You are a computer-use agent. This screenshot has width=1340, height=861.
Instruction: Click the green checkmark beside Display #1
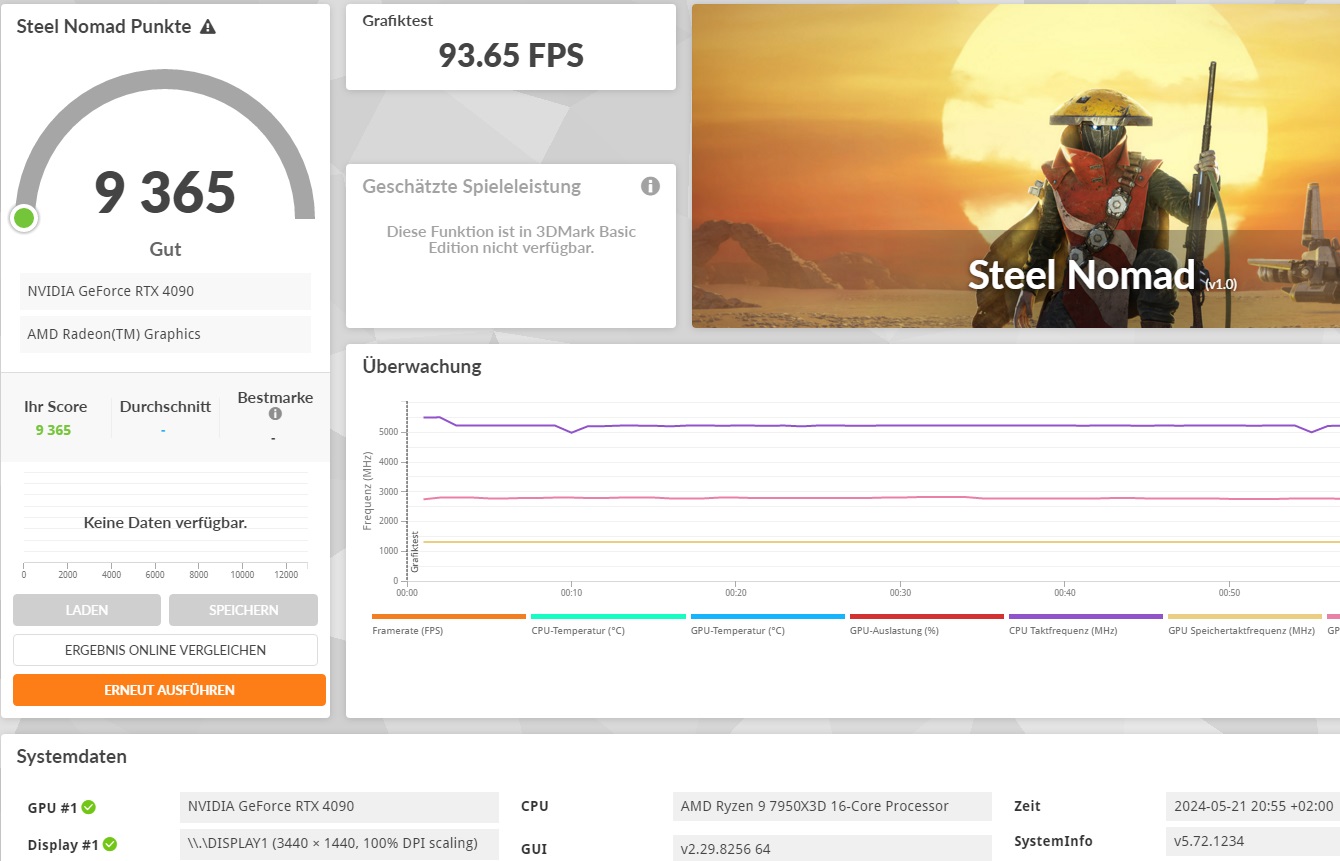[110, 845]
